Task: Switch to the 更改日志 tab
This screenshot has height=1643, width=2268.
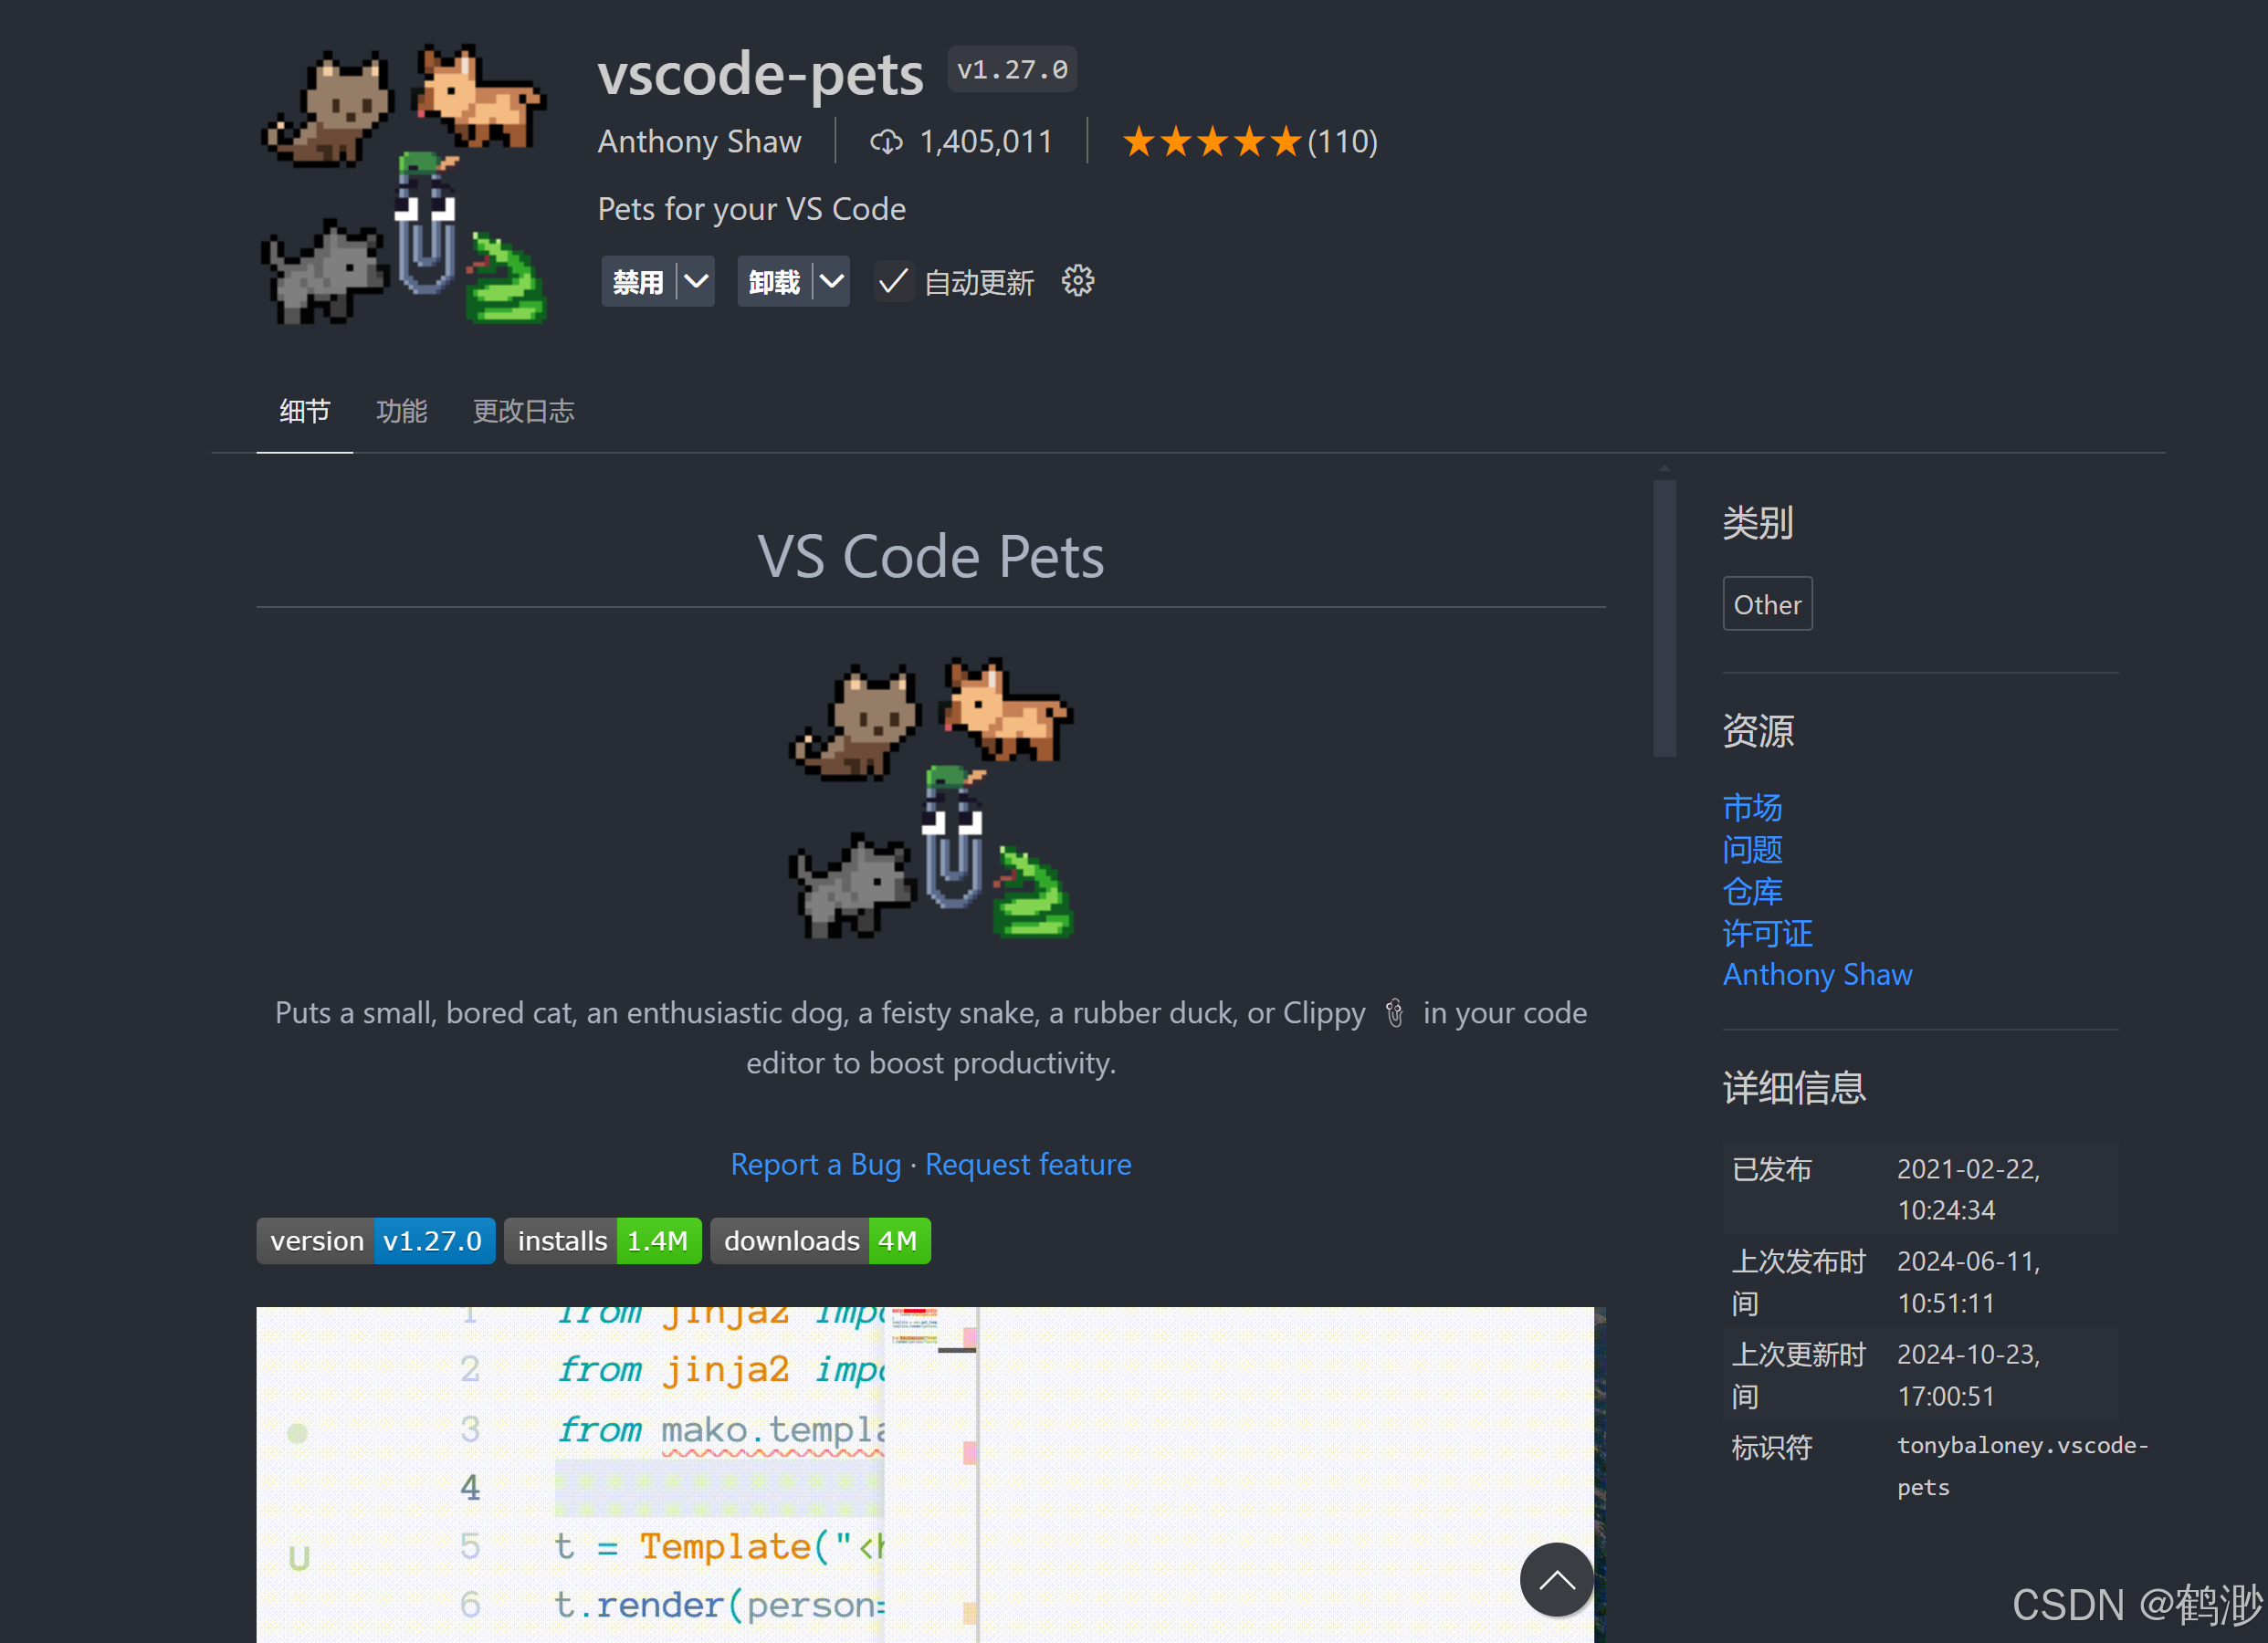Action: (523, 411)
